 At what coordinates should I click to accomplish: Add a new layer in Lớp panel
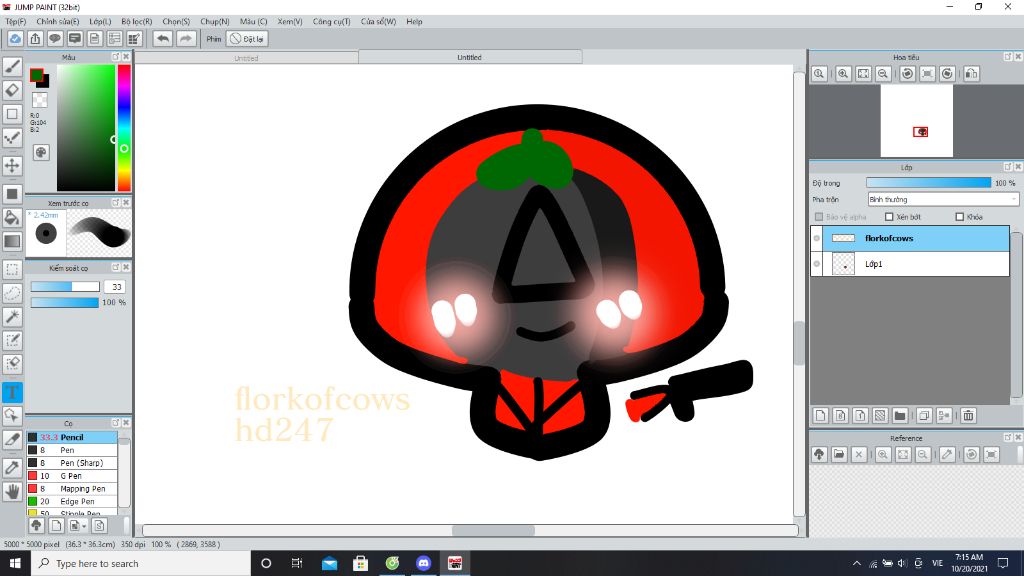[821, 415]
